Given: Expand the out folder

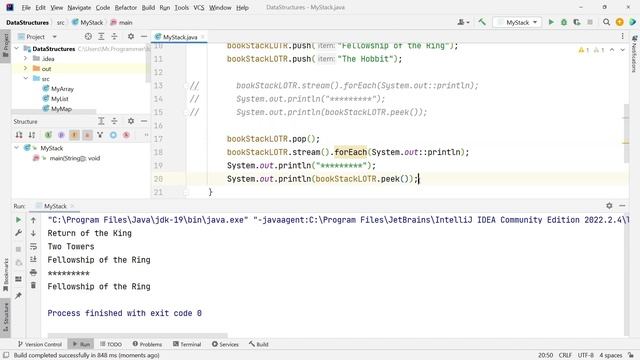Looking at the screenshot, I should tap(25, 69).
